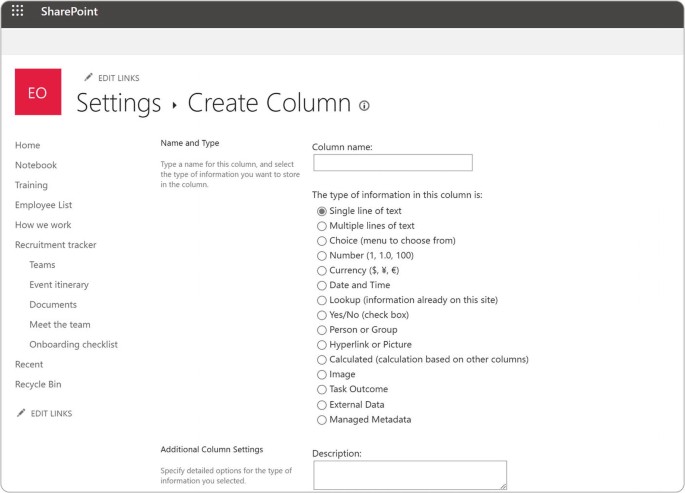Click into the Column name text field

pyautogui.click(x=393, y=162)
